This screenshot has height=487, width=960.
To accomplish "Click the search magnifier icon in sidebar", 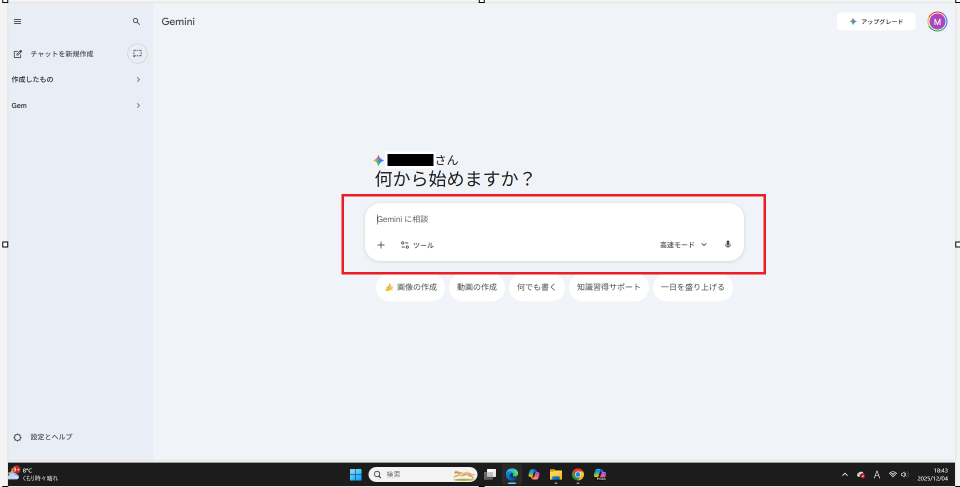I will coord(137,21).
